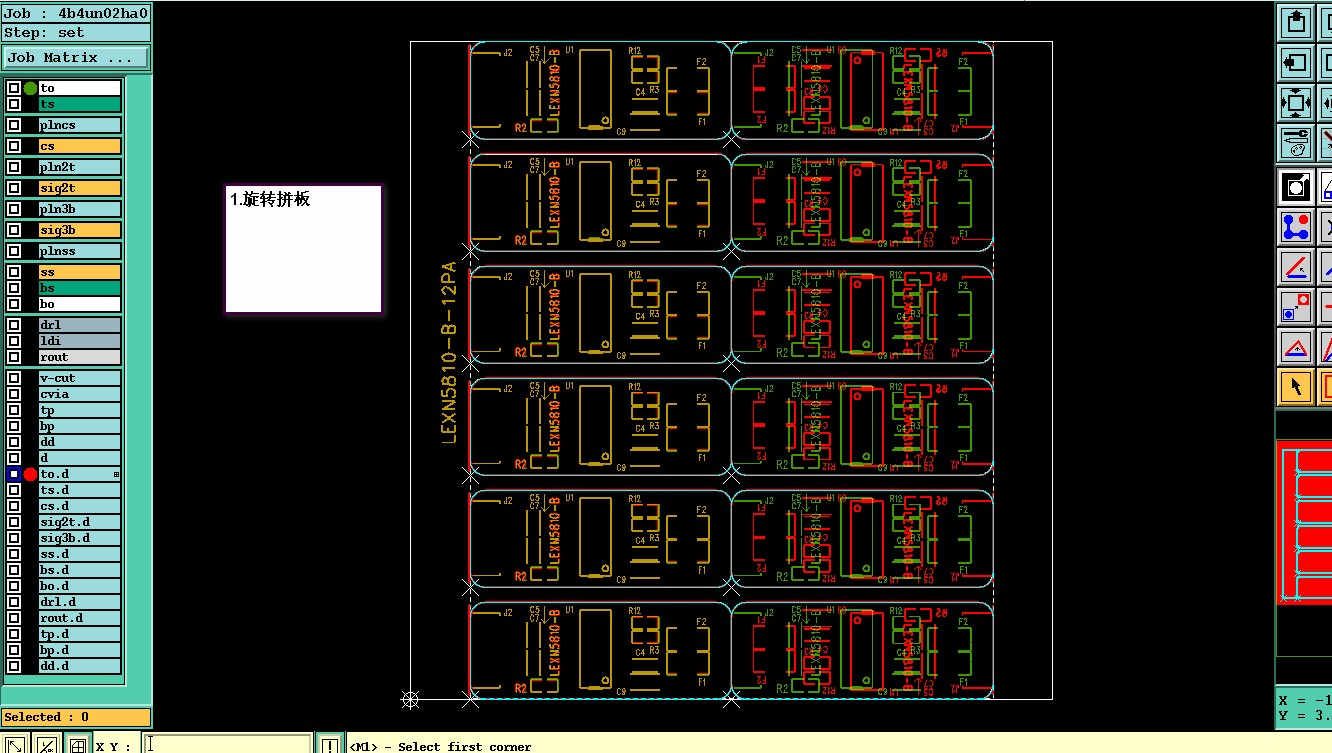Toggle display checkbox for layer bo
The image size is (1332, 753).
tap(14, 304)
